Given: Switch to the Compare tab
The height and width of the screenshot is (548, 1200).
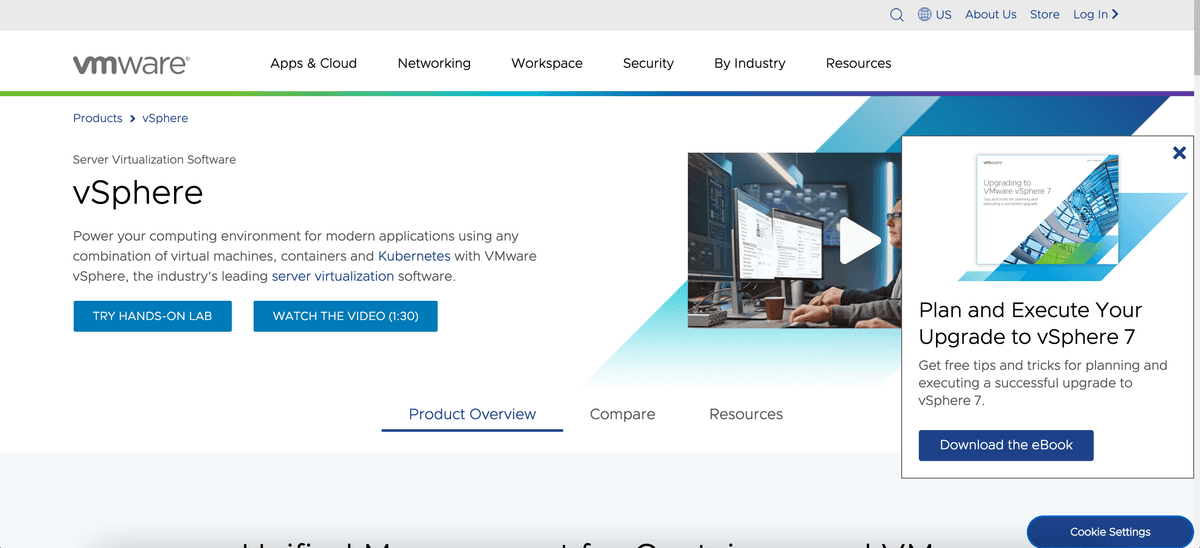Looking at the screenshot, I should point(622,414).
